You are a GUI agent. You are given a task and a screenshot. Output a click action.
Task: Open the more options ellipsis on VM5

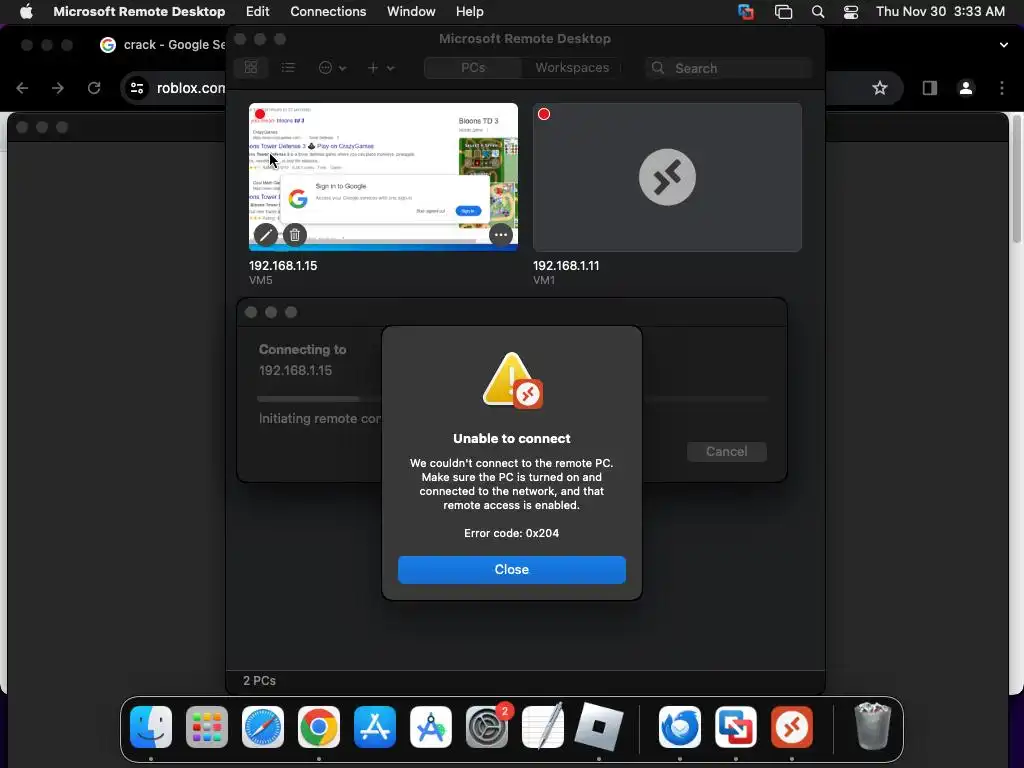click(501, 234)
